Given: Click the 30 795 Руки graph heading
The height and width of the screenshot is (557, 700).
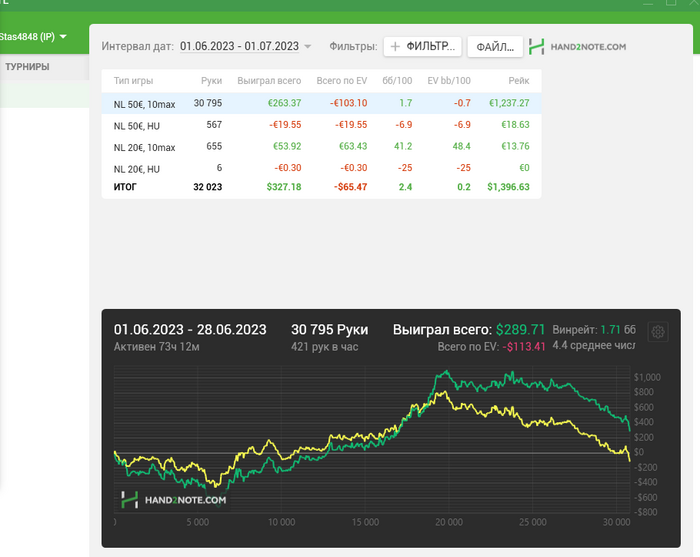Looking at the screenshot, I should [x=329, y=330].
